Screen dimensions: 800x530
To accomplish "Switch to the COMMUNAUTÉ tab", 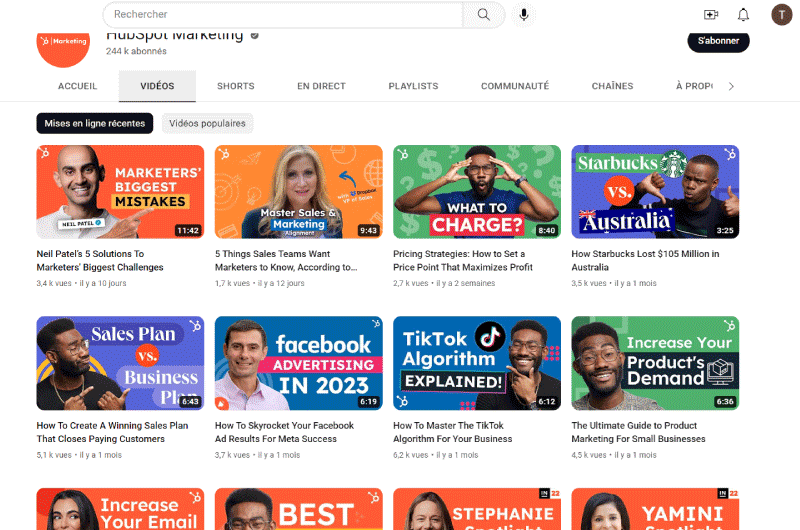I will pos(515,86).
